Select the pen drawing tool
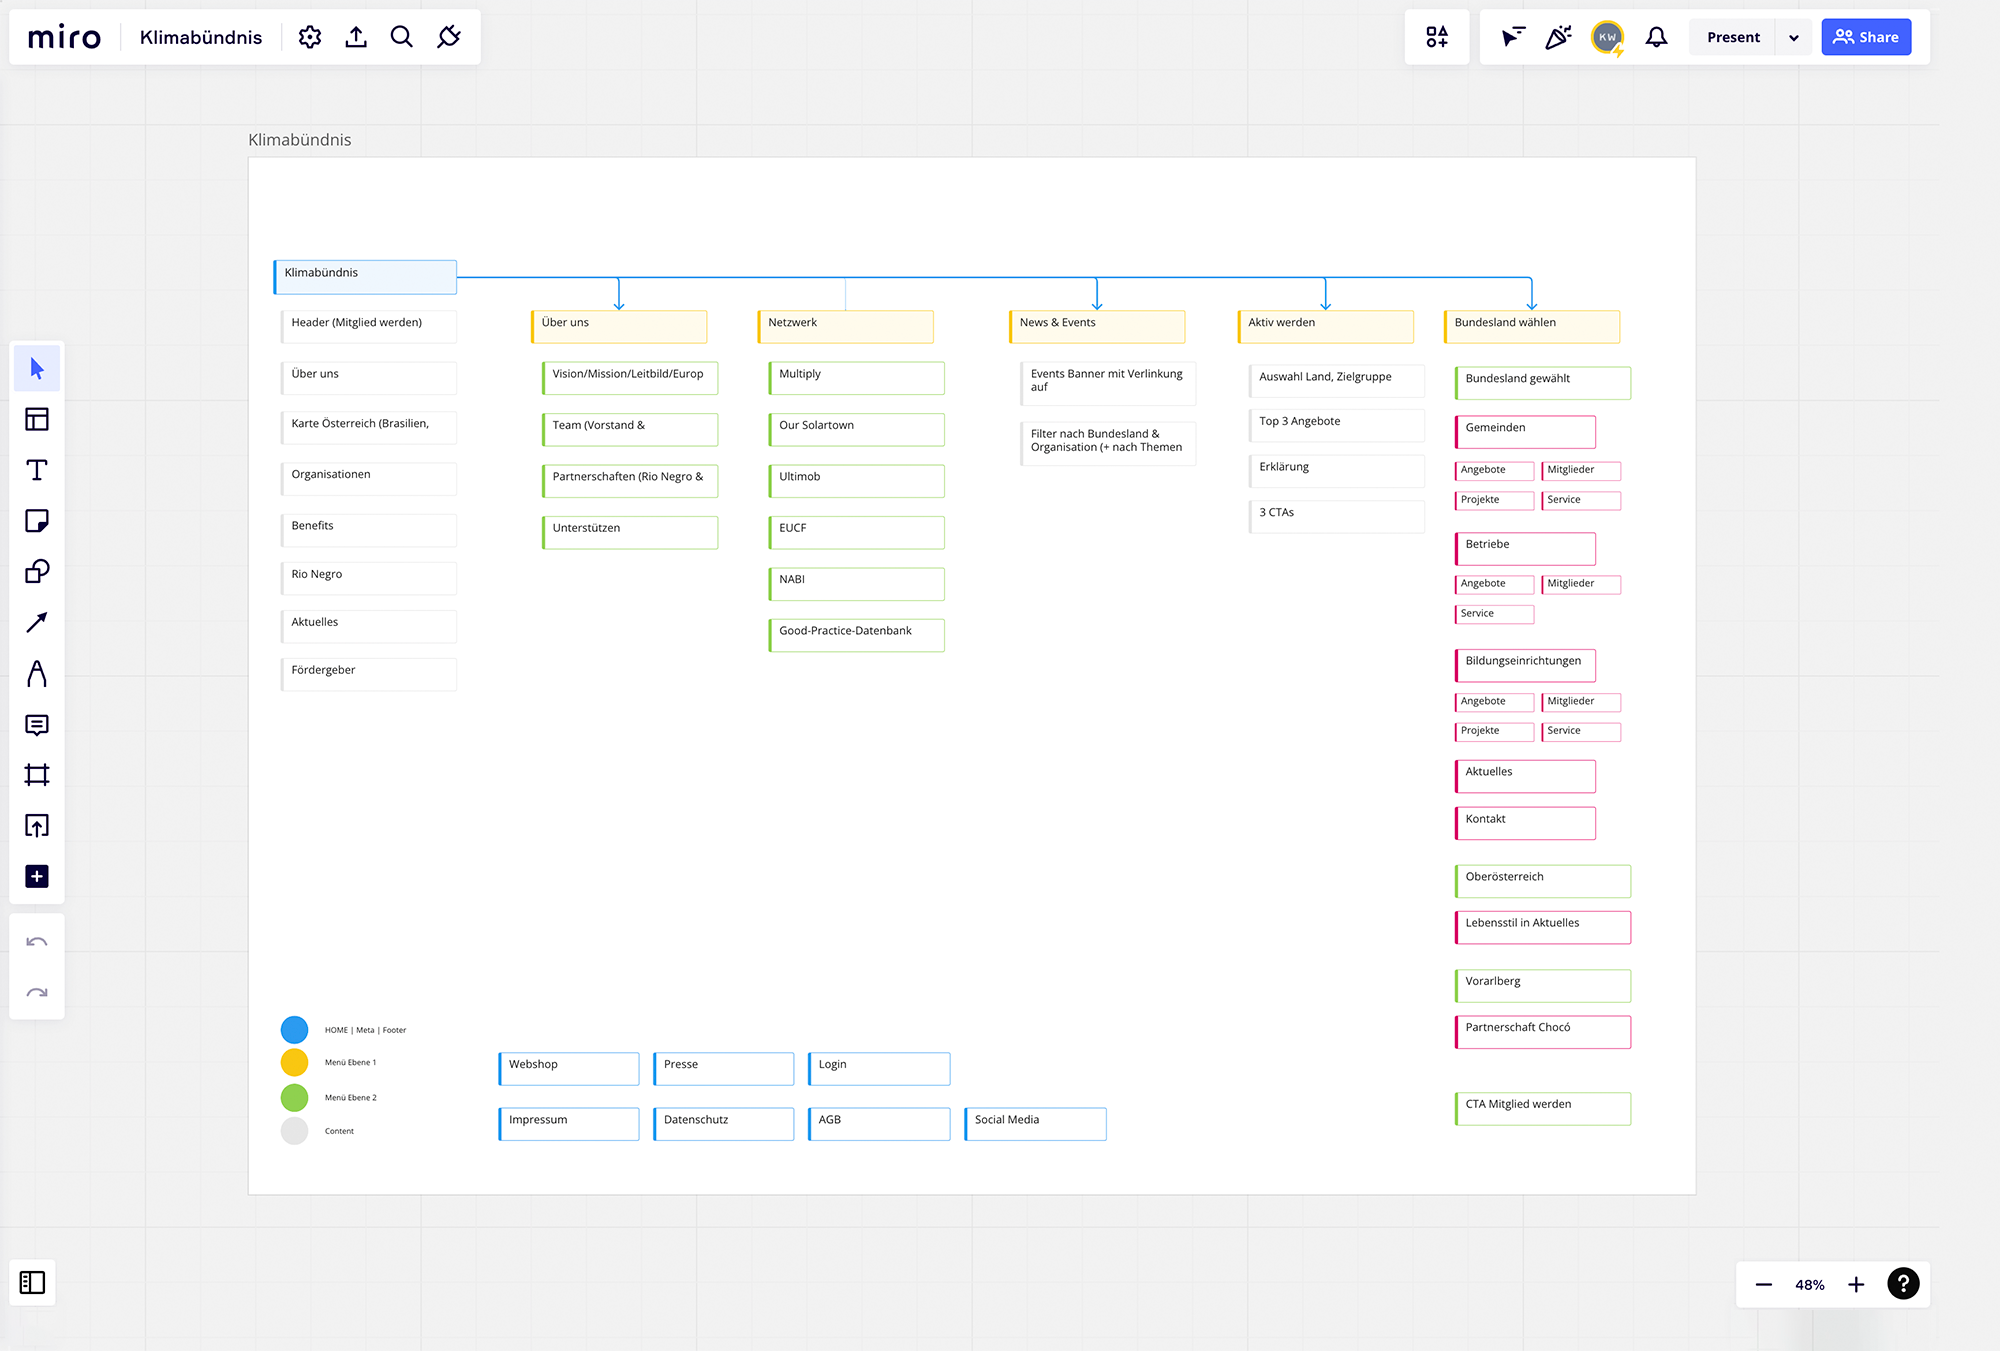The height and width of the screenshot is (1351, 2000). pyautogui.click(x=37, y=673)
